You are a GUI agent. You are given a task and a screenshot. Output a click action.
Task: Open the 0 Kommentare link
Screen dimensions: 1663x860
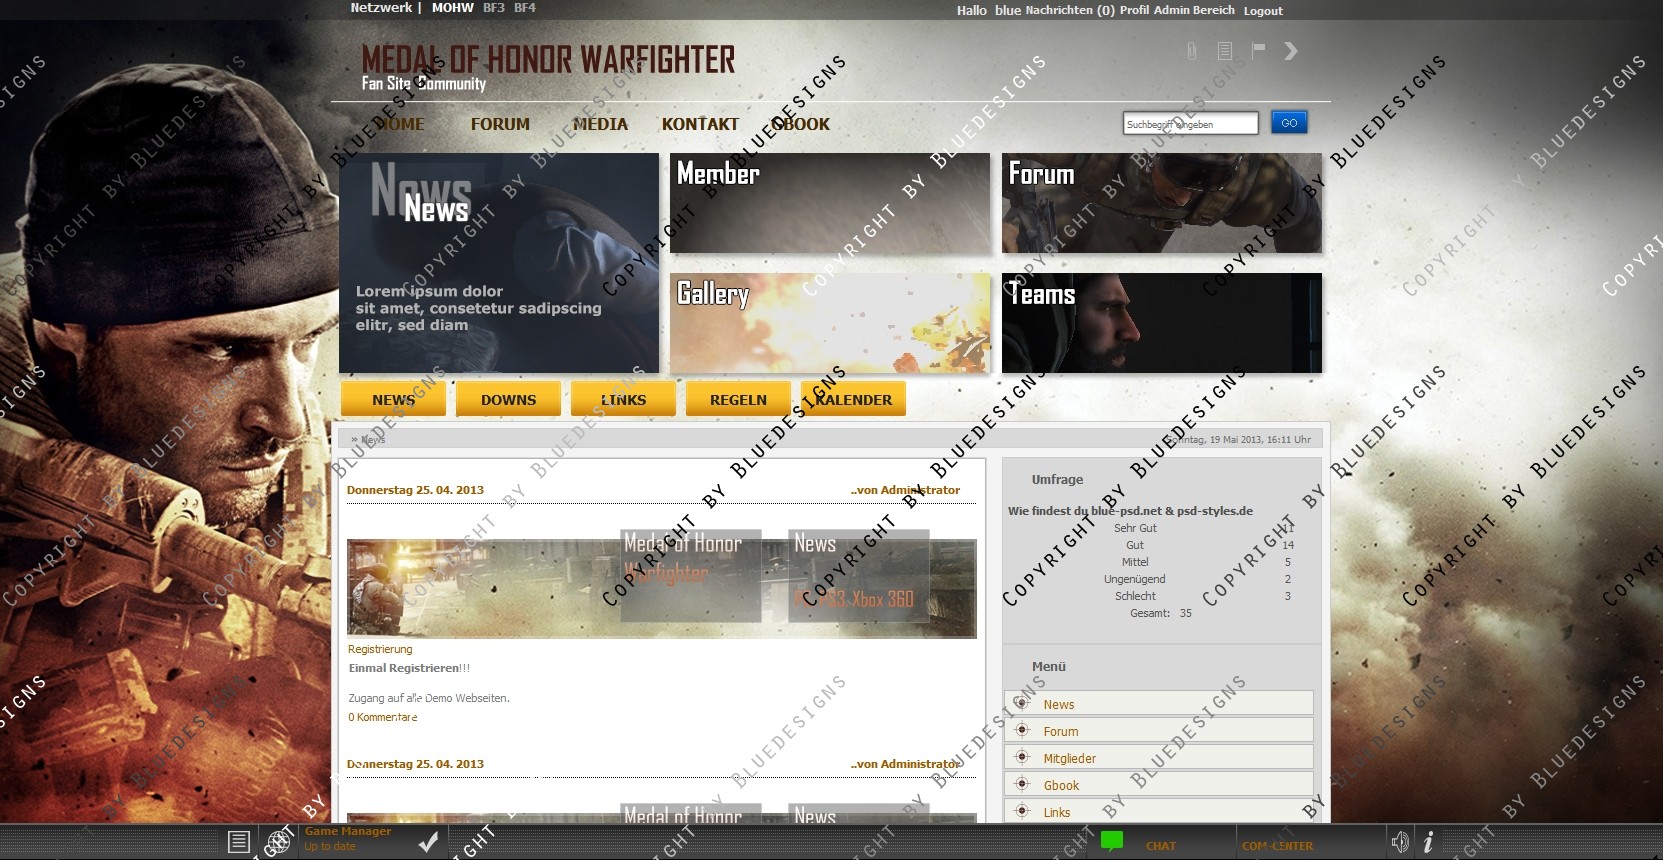click(x=383, y=717)
